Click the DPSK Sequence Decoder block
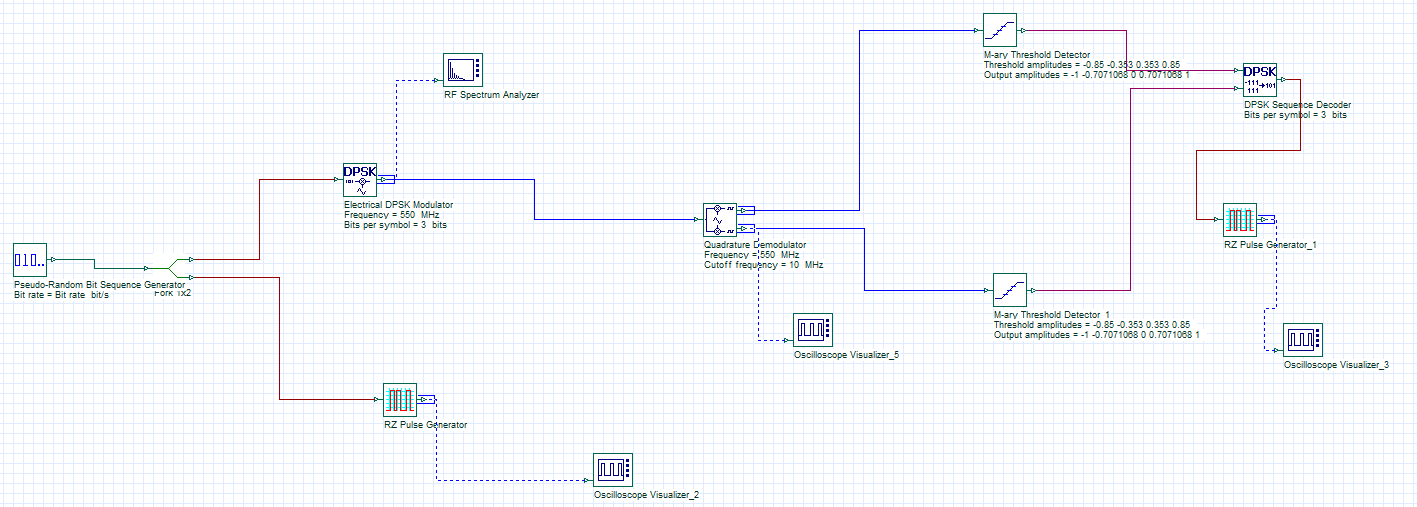The image size is (1417, 507). coord(1259,80)
